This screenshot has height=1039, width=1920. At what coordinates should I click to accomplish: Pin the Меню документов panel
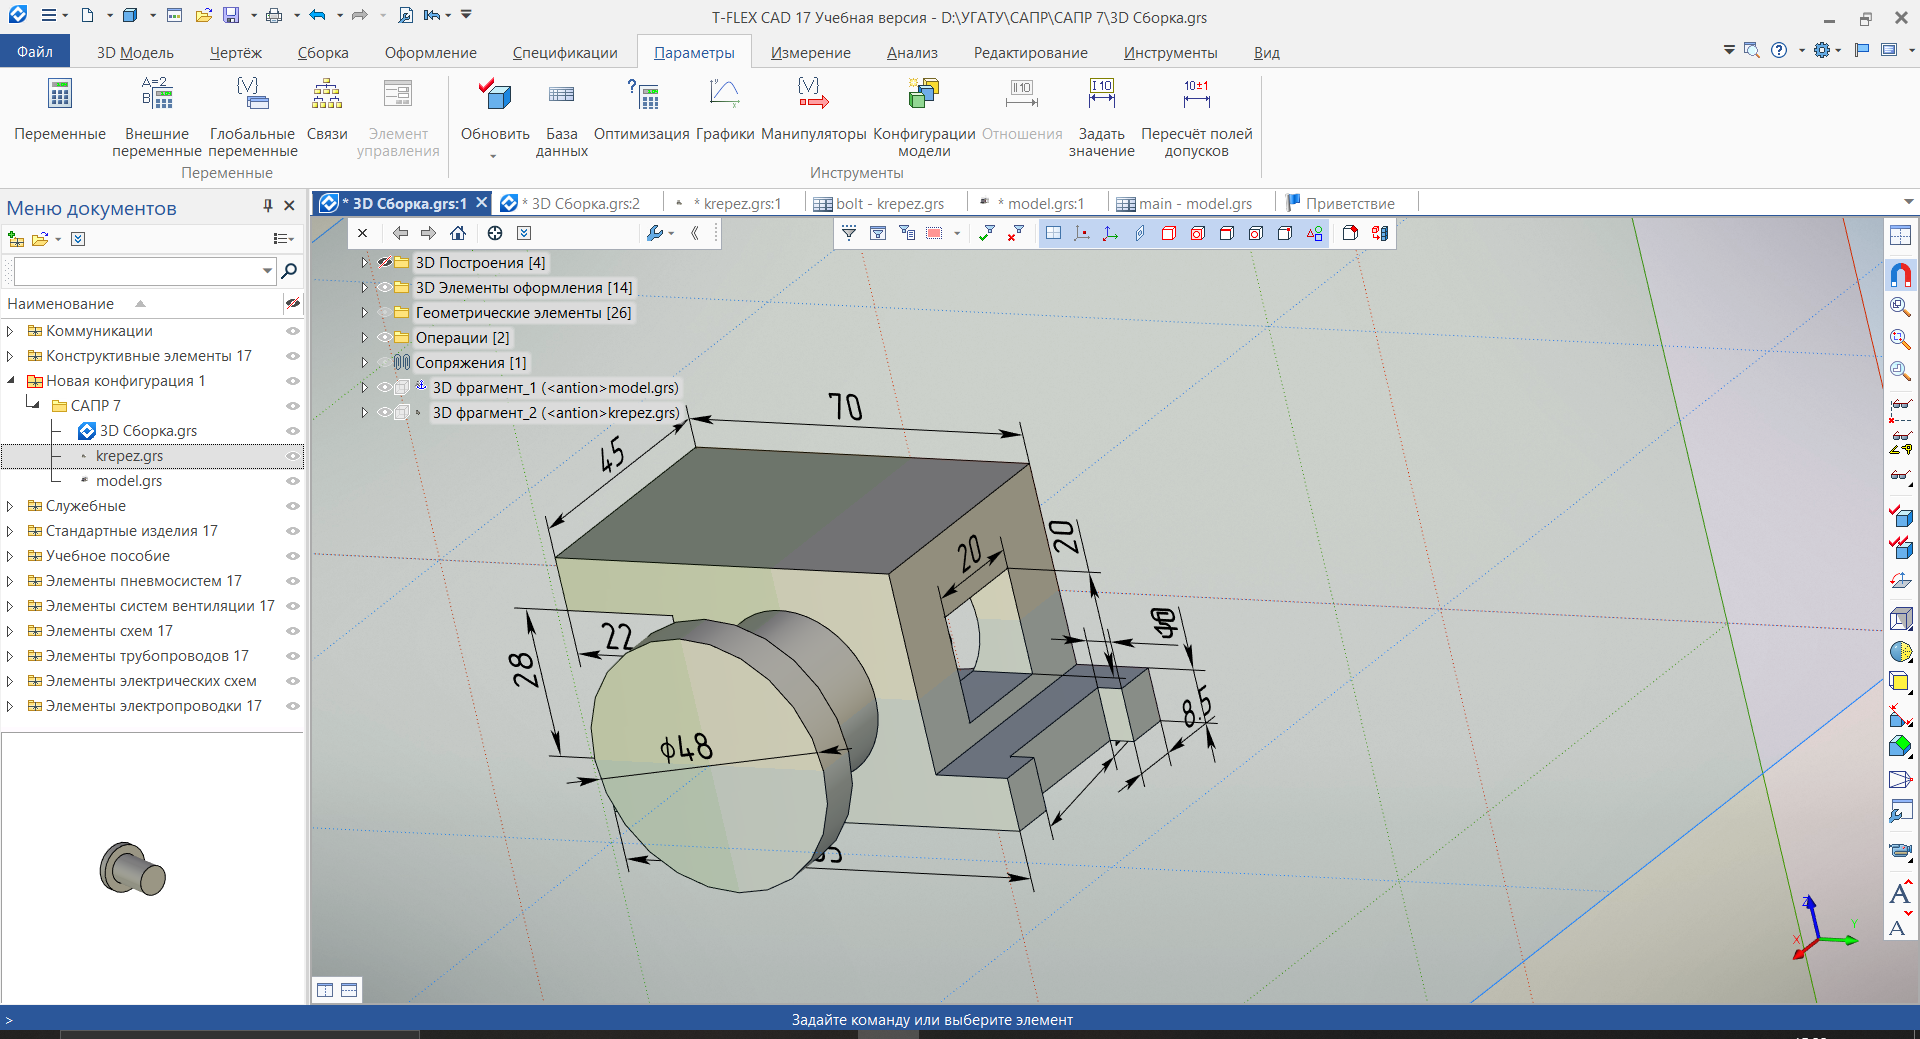pos(268,205)
